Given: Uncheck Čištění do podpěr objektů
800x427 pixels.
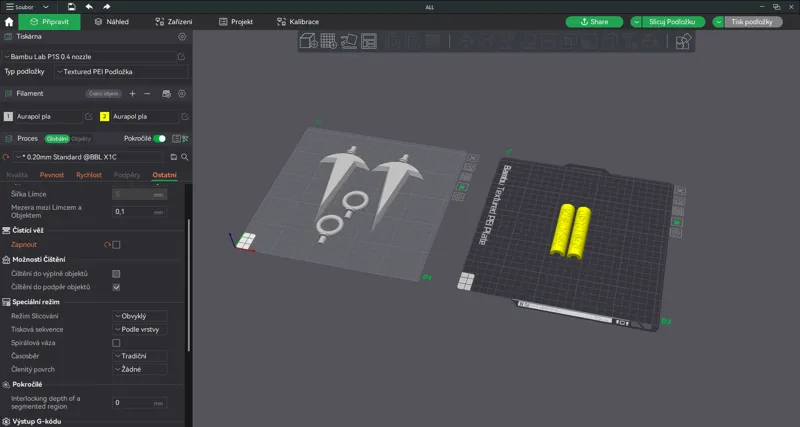Looking at the screenshot, I should pos(116,287).
